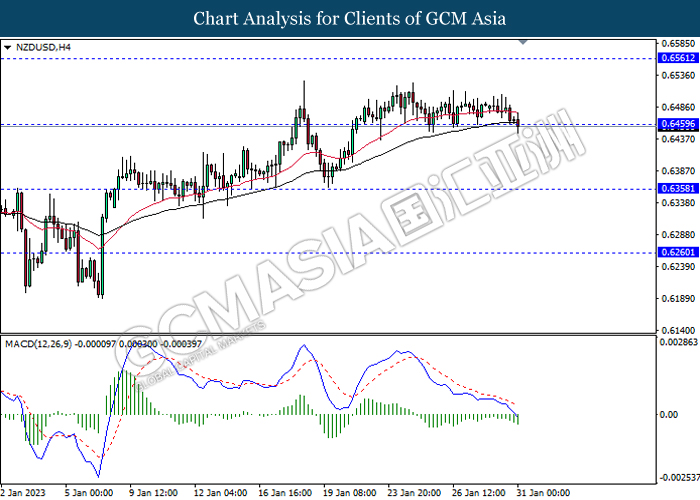Click the MACD(12,26,9) indicator label

point(38,344)
